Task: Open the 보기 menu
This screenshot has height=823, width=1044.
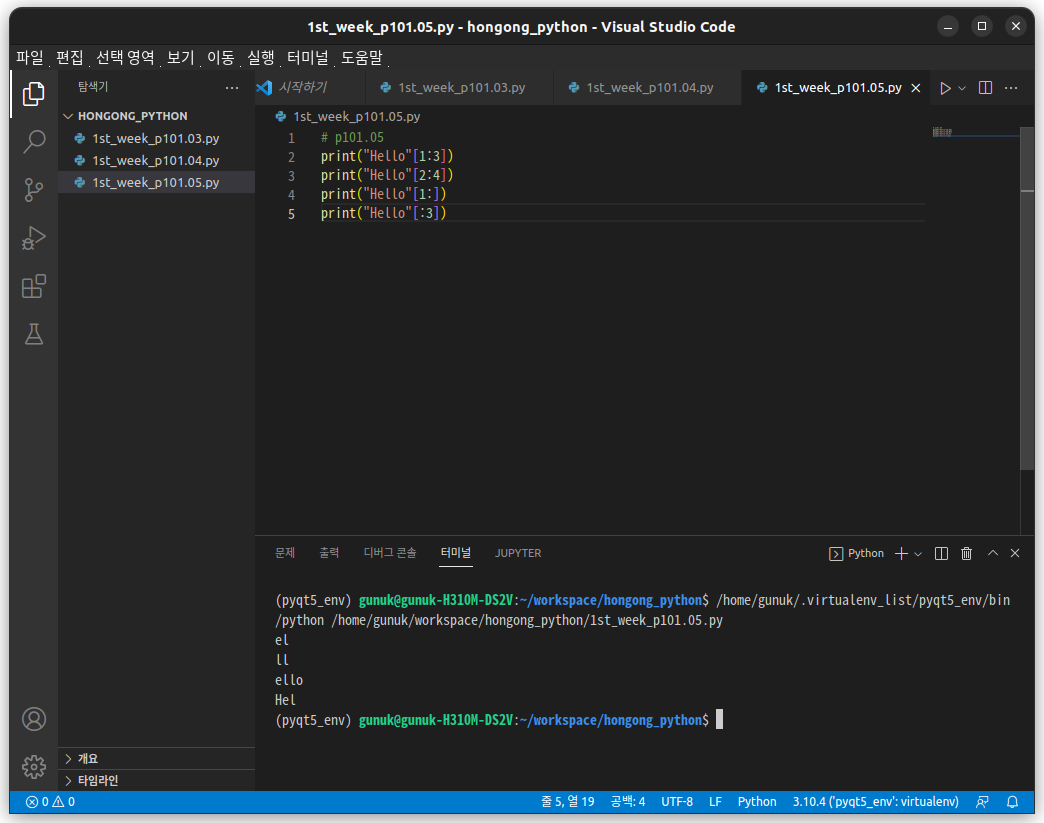Action: [x=180, y=58]
